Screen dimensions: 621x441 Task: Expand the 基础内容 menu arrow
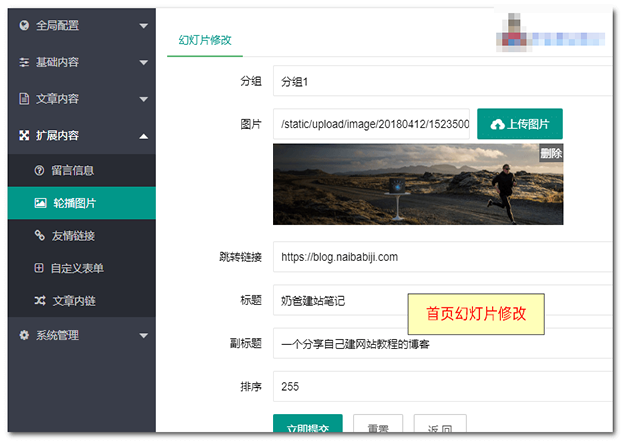pyautogui.click(x=143, y=63)
